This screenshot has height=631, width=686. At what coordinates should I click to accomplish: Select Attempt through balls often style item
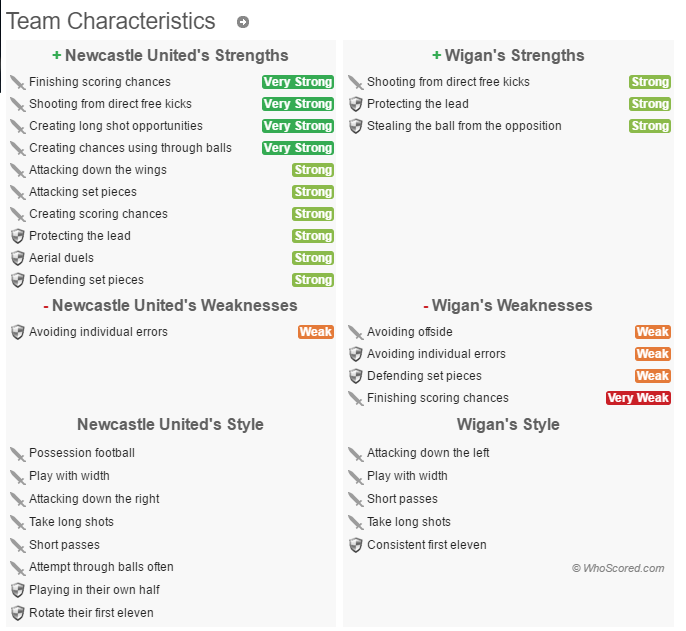[x=102, y=567]
